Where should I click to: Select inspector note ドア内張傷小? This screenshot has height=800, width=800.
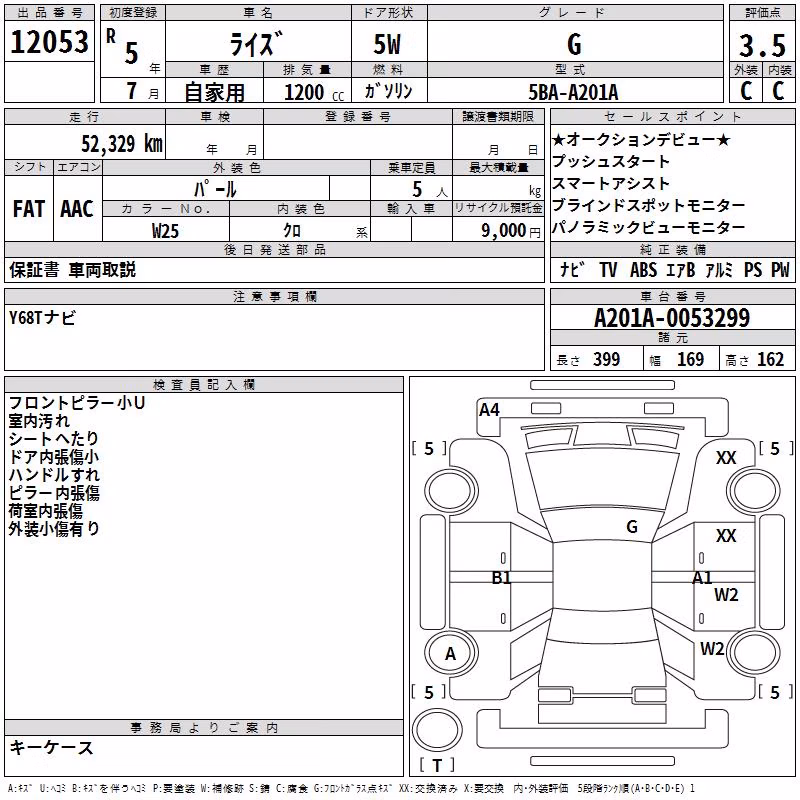54,457
